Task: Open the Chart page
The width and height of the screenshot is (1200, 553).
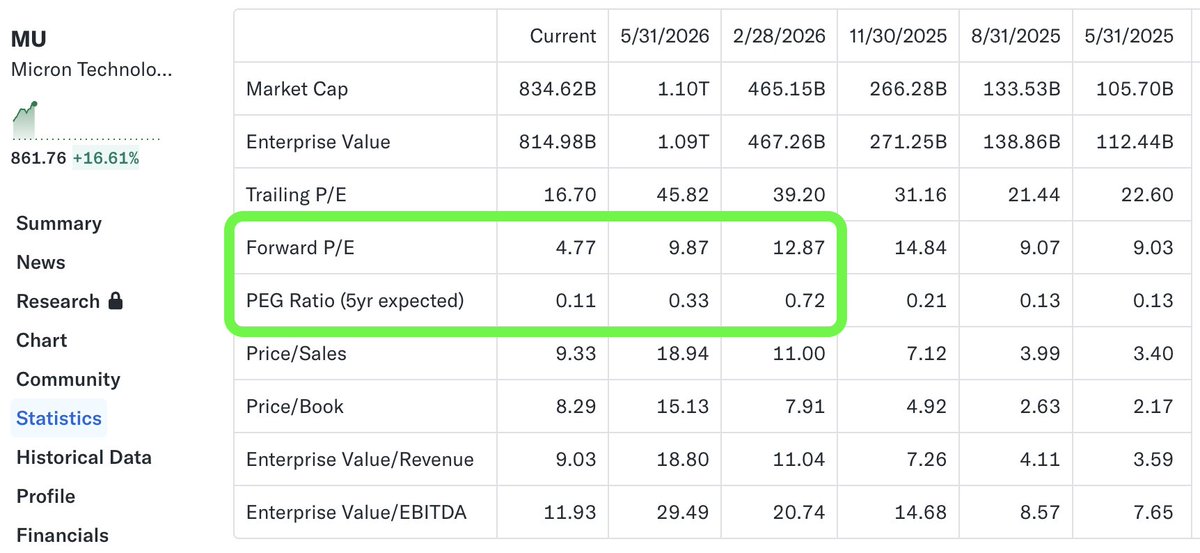Action: pyautogui.click(x=42, y=340)
